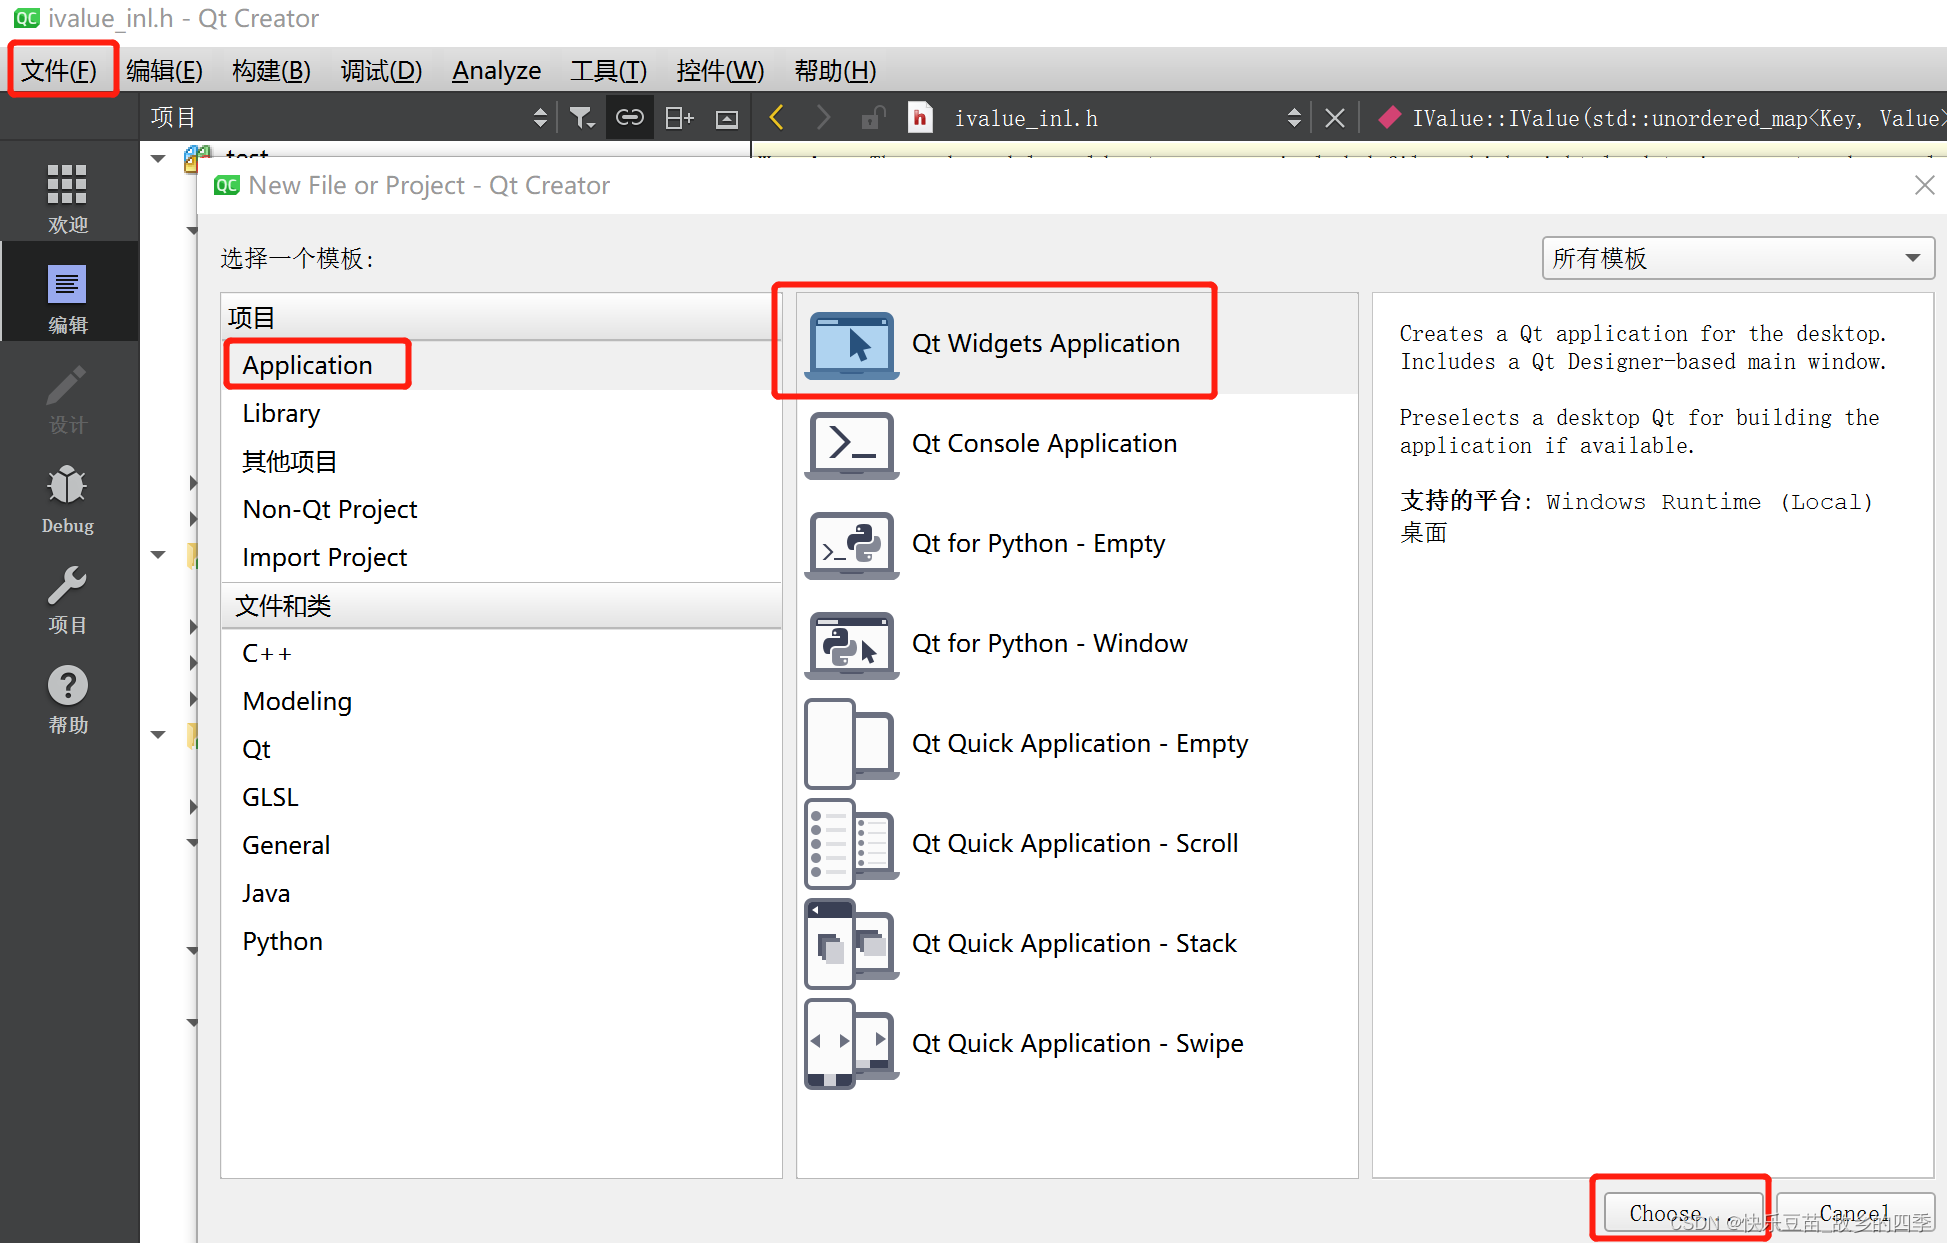Click the close sidebar pane icon
The image size is (1947, 1243).
click(727, 119)
